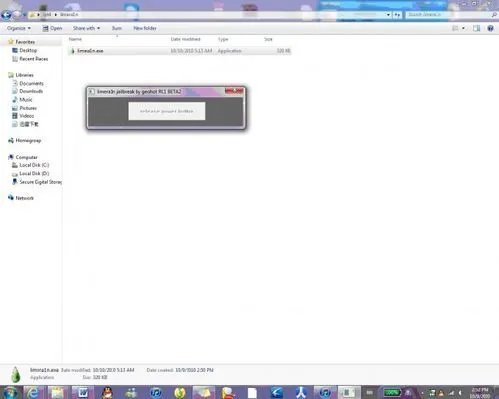
Task: Open the view options dropdown arrow
Action: pyautogui.click(x=463, y=28)
